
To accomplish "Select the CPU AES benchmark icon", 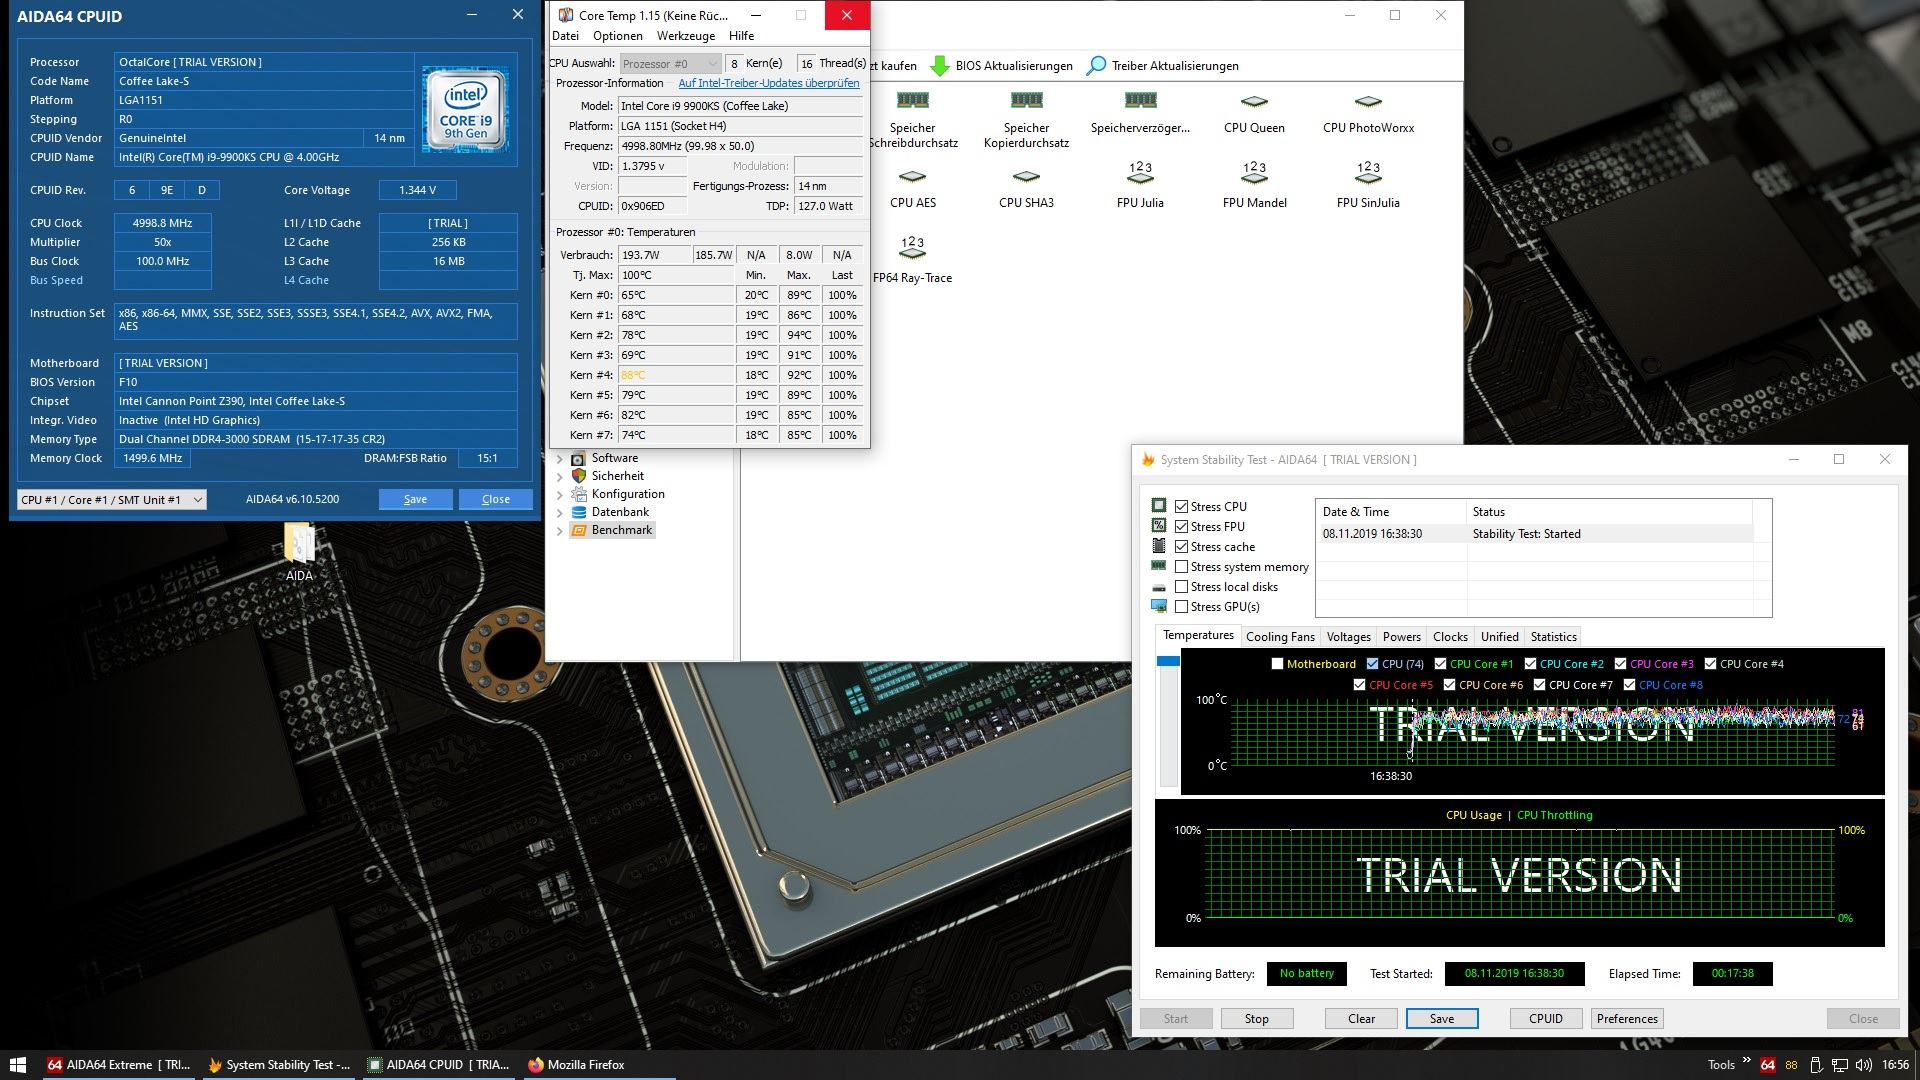I will tap(912, 176).
